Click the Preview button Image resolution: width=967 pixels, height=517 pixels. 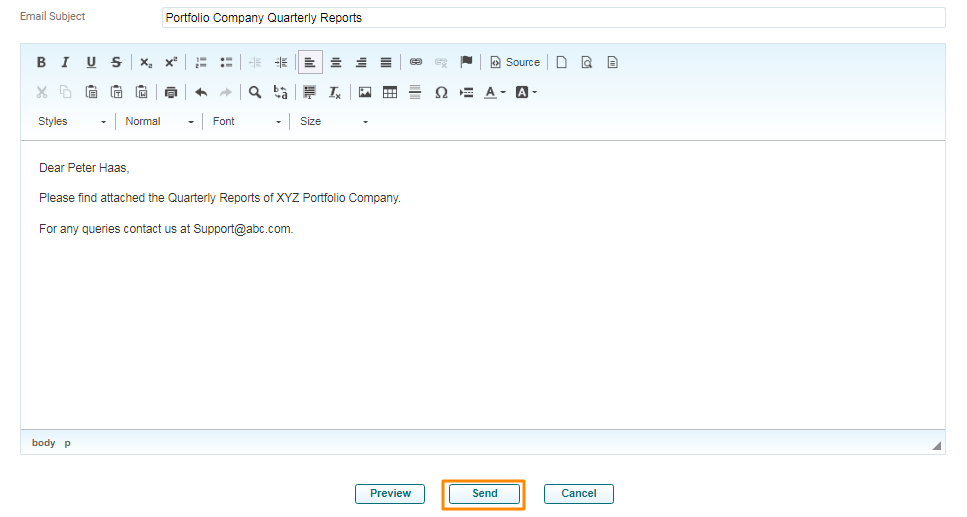point(390,493)
